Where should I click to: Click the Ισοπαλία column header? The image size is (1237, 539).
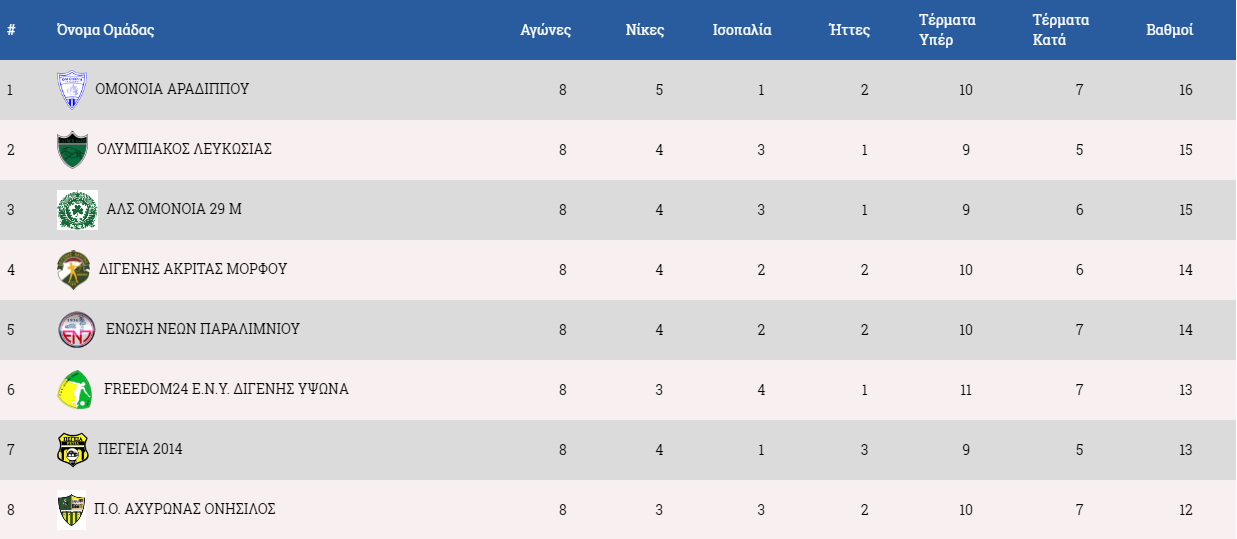742,30
